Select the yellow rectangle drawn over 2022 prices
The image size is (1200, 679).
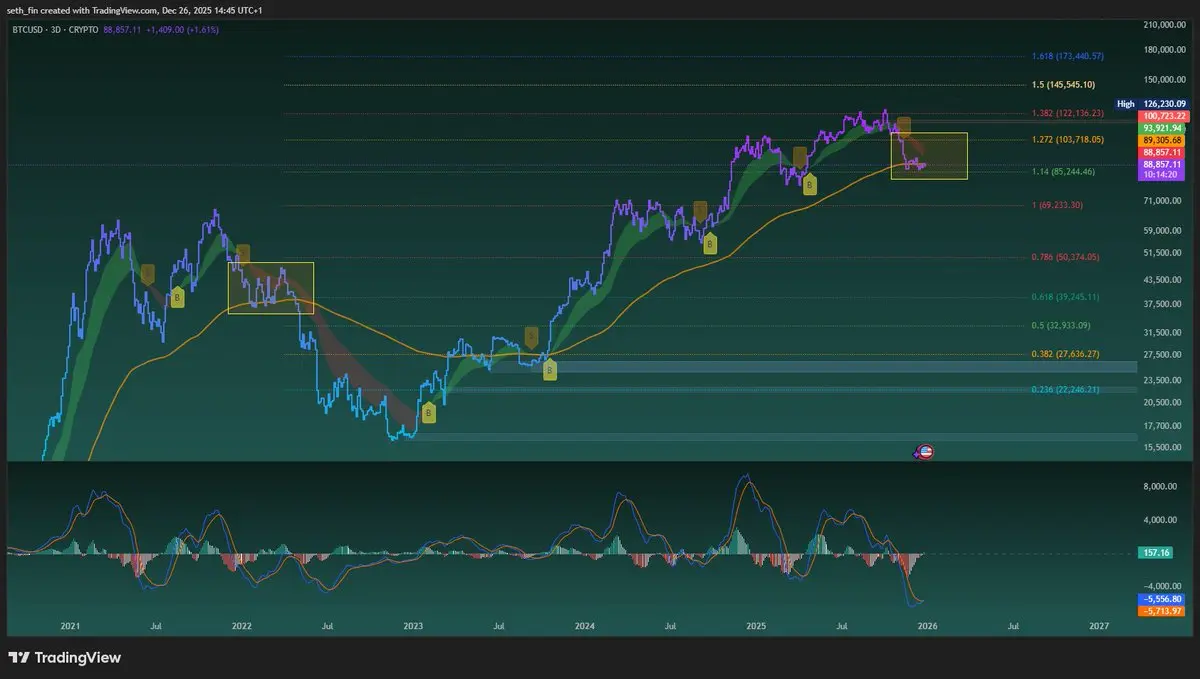click(271, 288)
